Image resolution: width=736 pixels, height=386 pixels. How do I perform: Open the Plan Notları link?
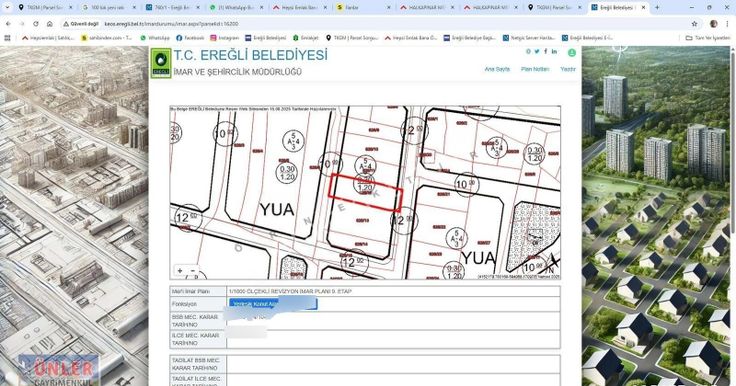pyautogui.click(x=535, y=69)
